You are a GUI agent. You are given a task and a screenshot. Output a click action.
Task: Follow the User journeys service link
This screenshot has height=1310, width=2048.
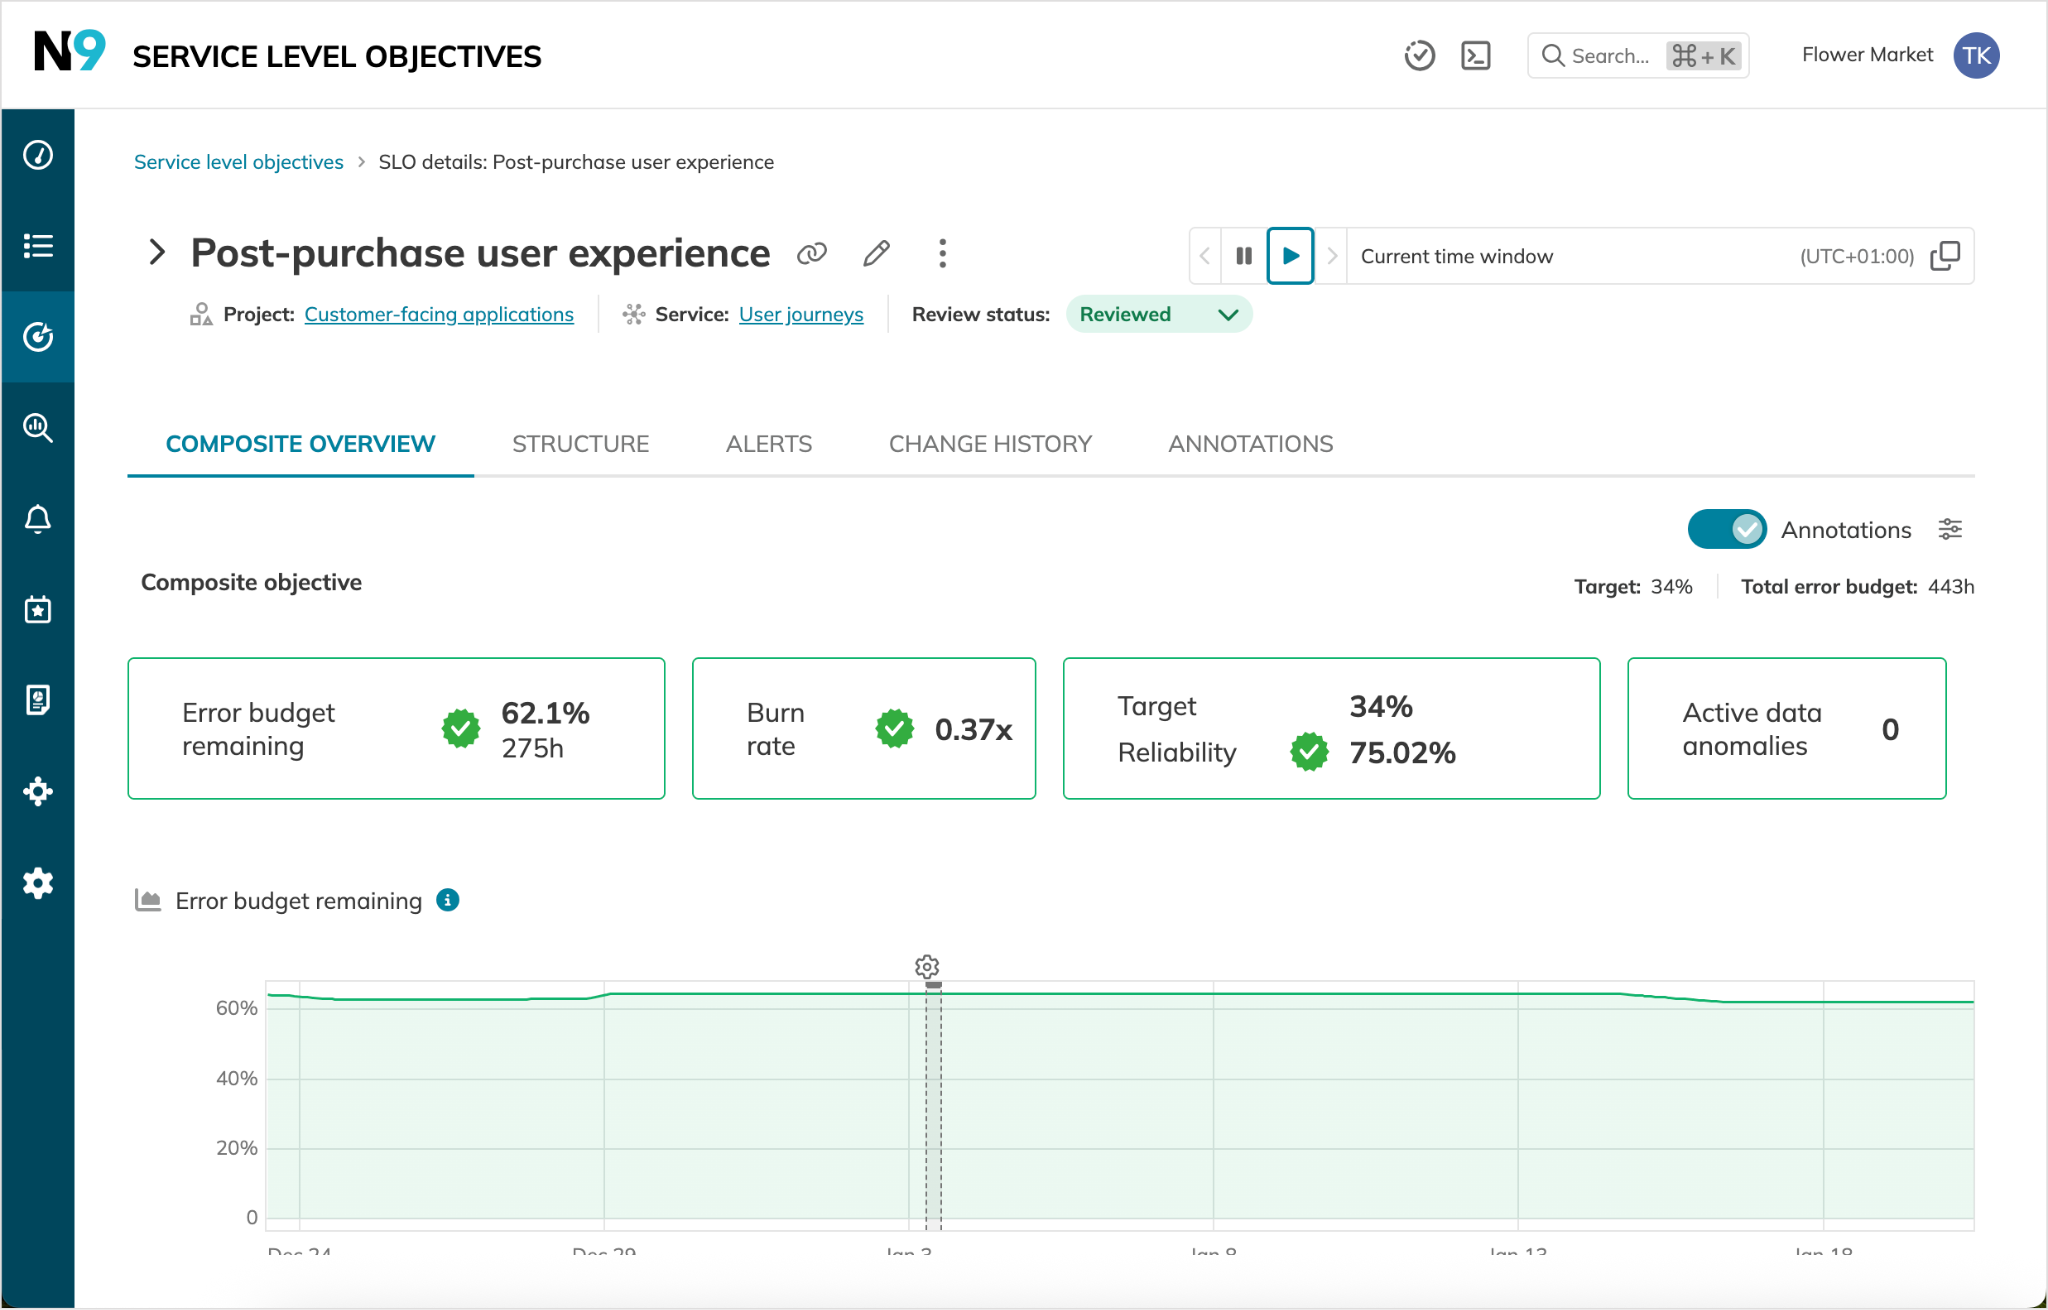click(801, 314)
